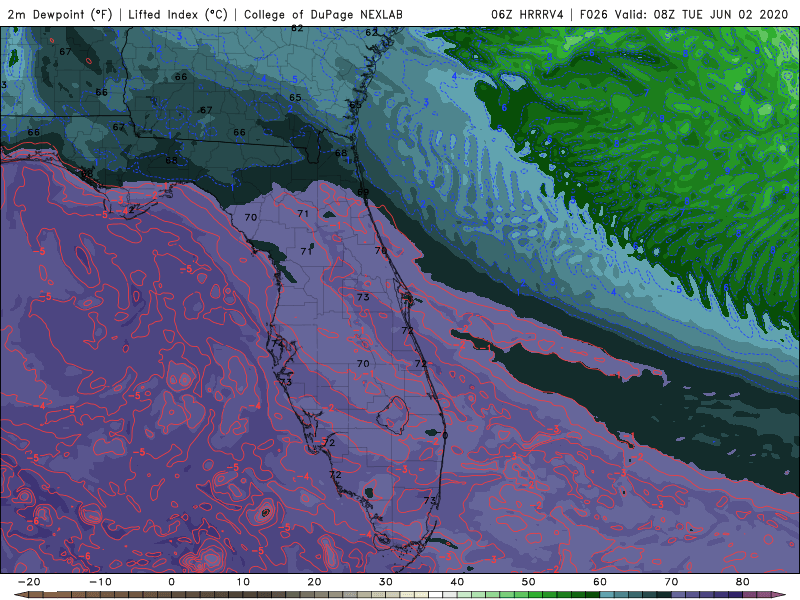
Task: Click the '-20' label on the color scale
Action: pyautogui.click(x=29, y=582)
